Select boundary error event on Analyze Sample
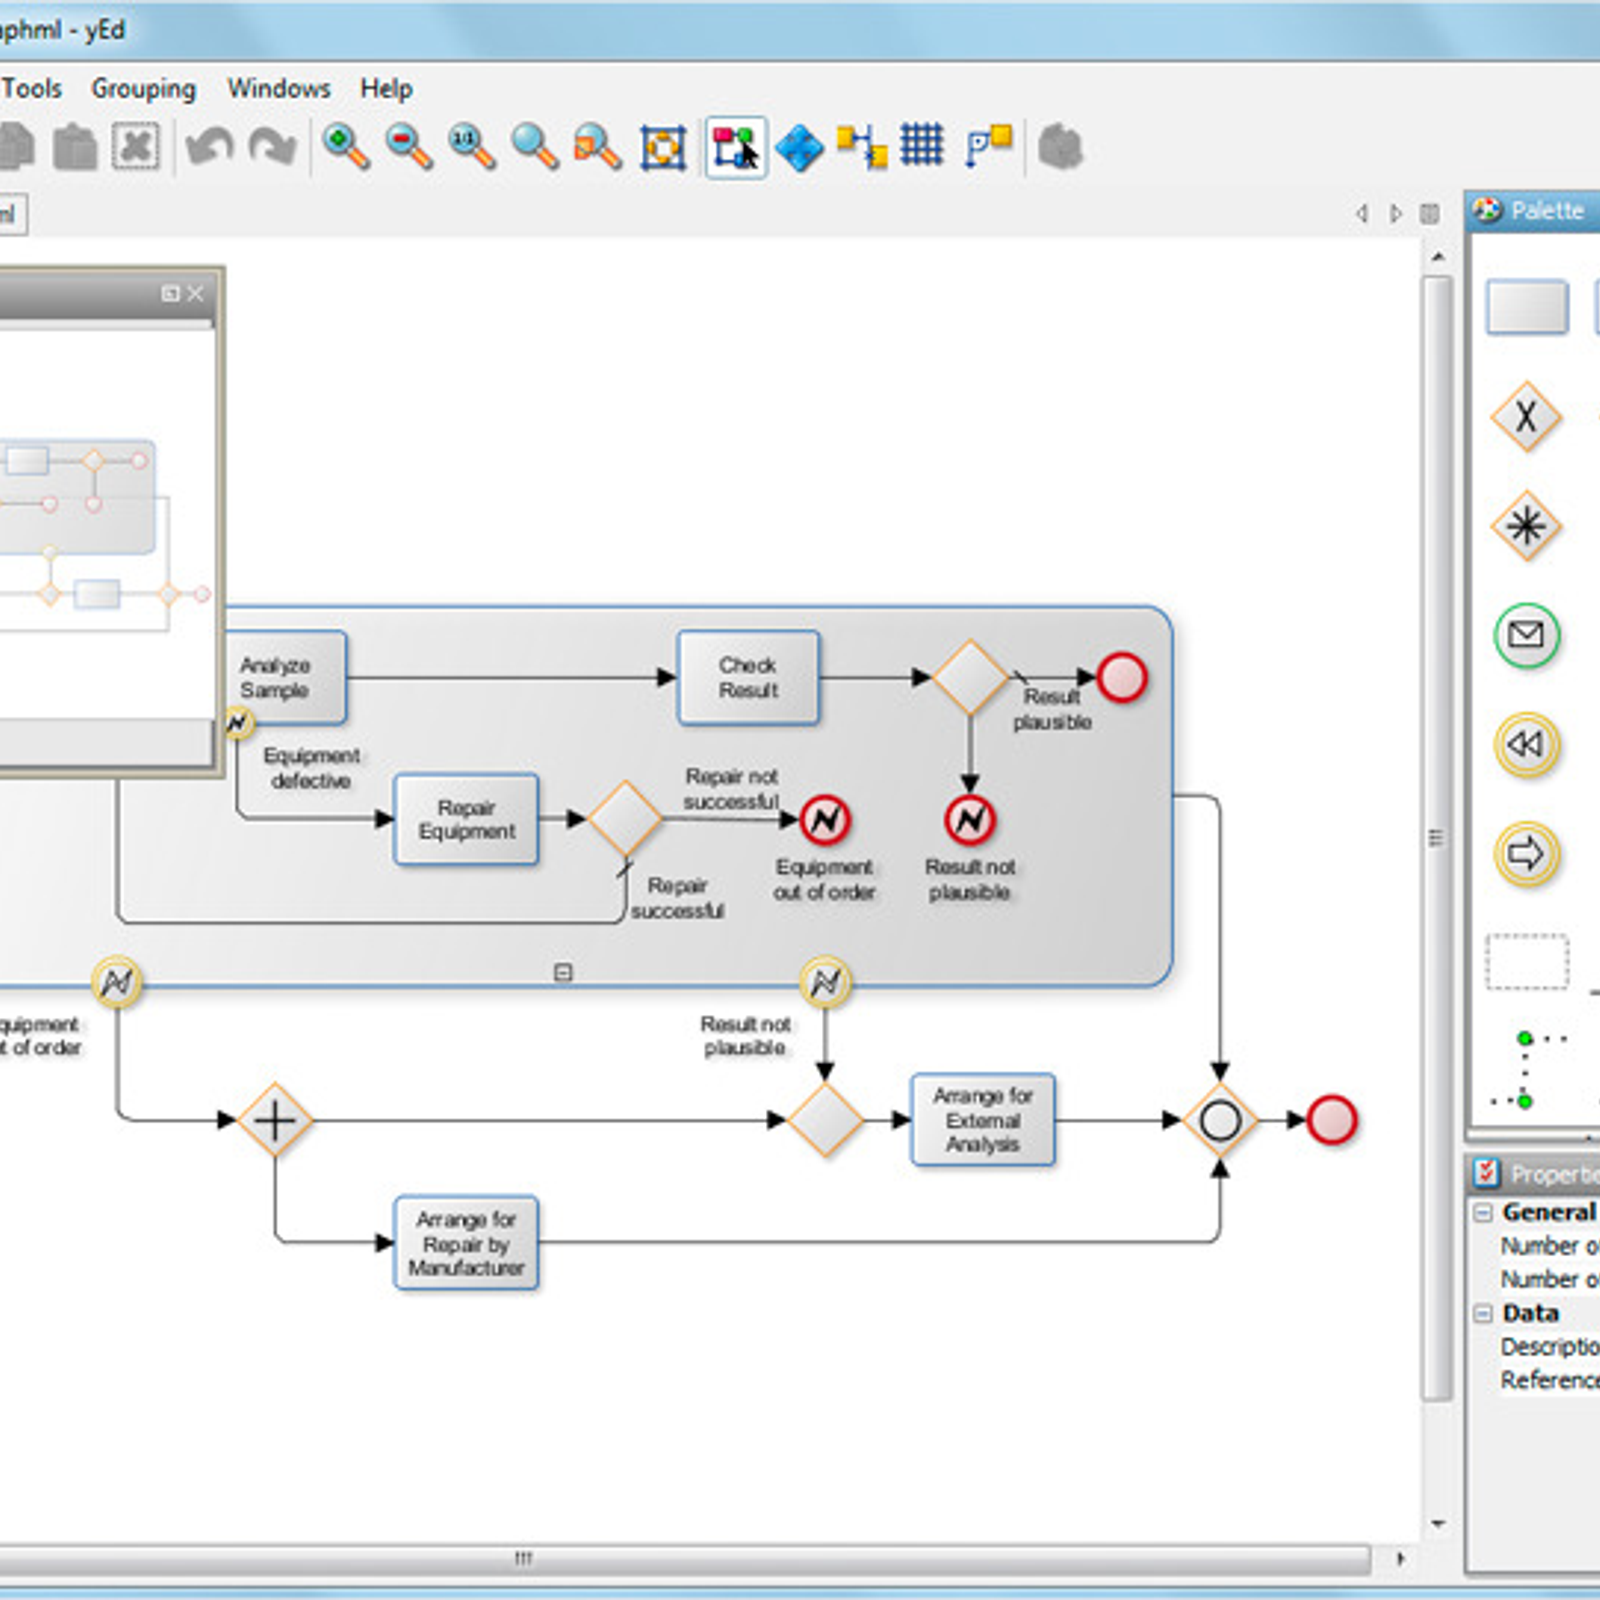This screenshot has height=1600, width=1600. [x=237, y=721]
